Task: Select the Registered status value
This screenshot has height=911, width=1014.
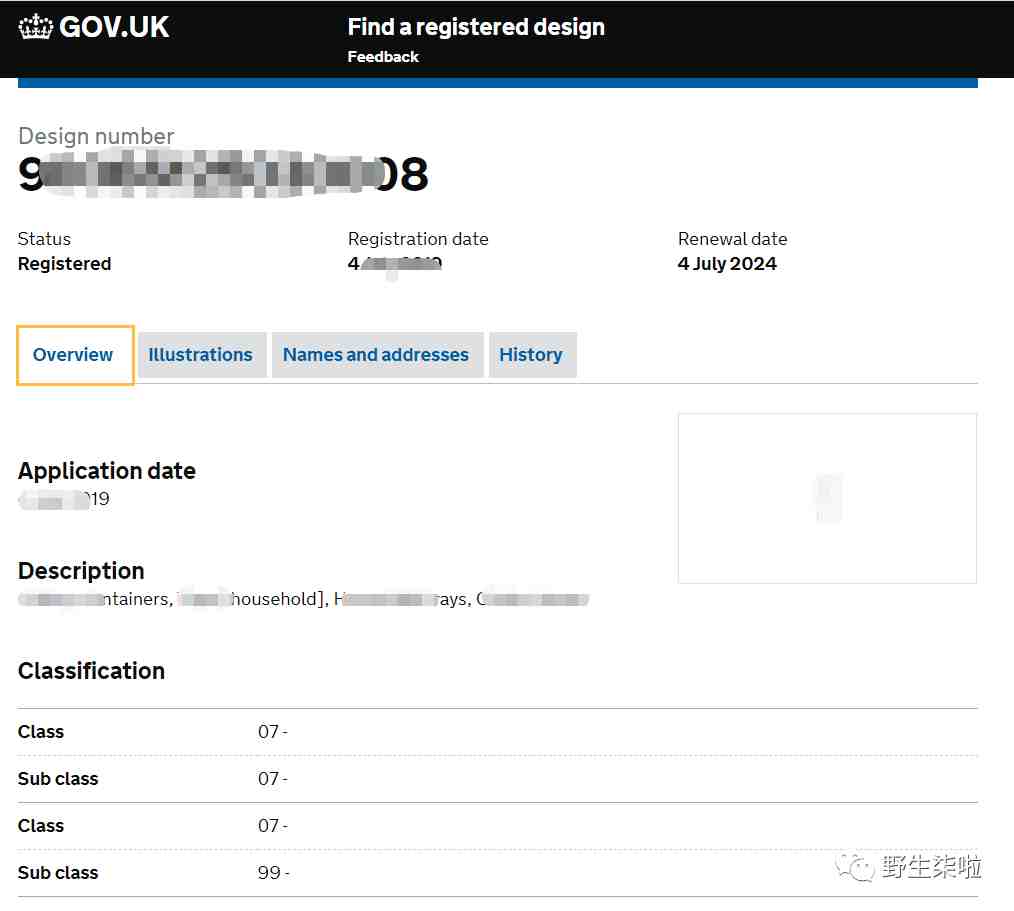Action: click(x=64, y=264)
